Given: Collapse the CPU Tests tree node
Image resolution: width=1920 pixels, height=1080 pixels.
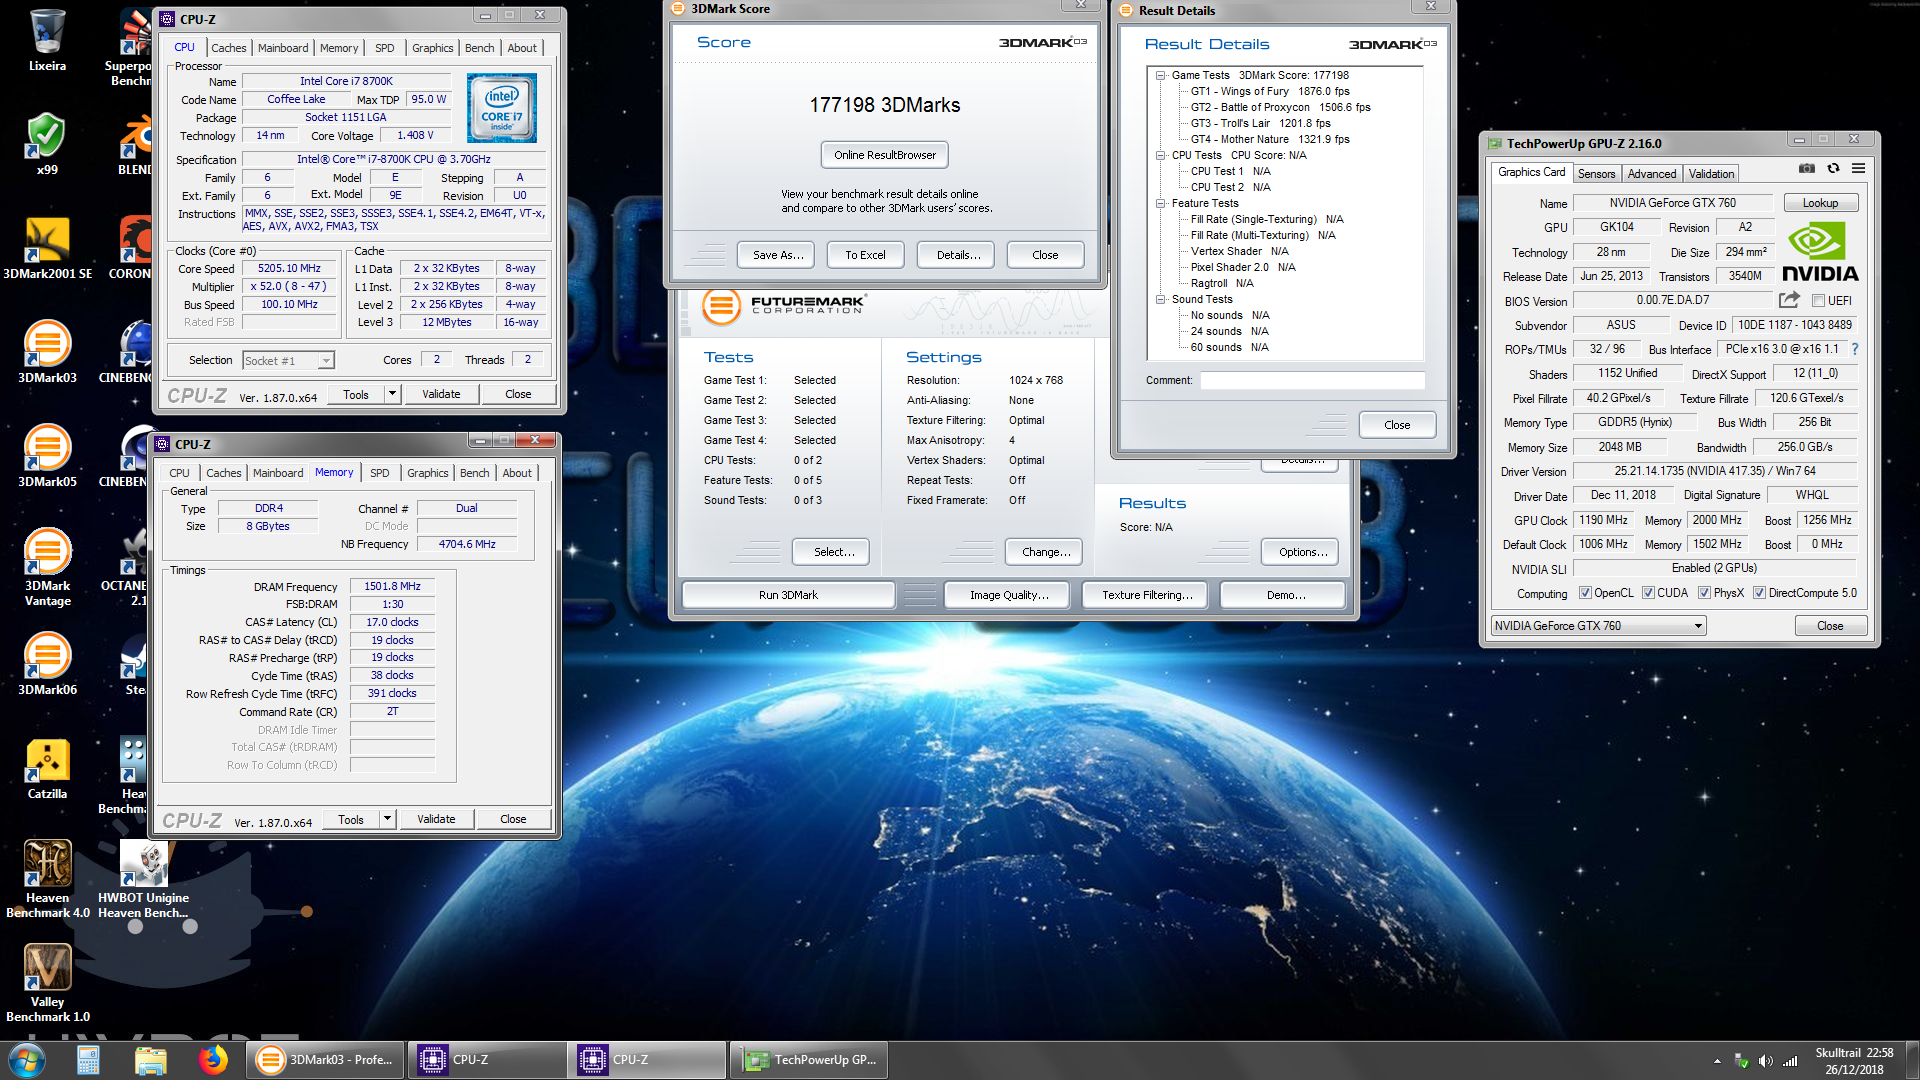Looking at the screenshot, I should click(x=1161, y=155).
